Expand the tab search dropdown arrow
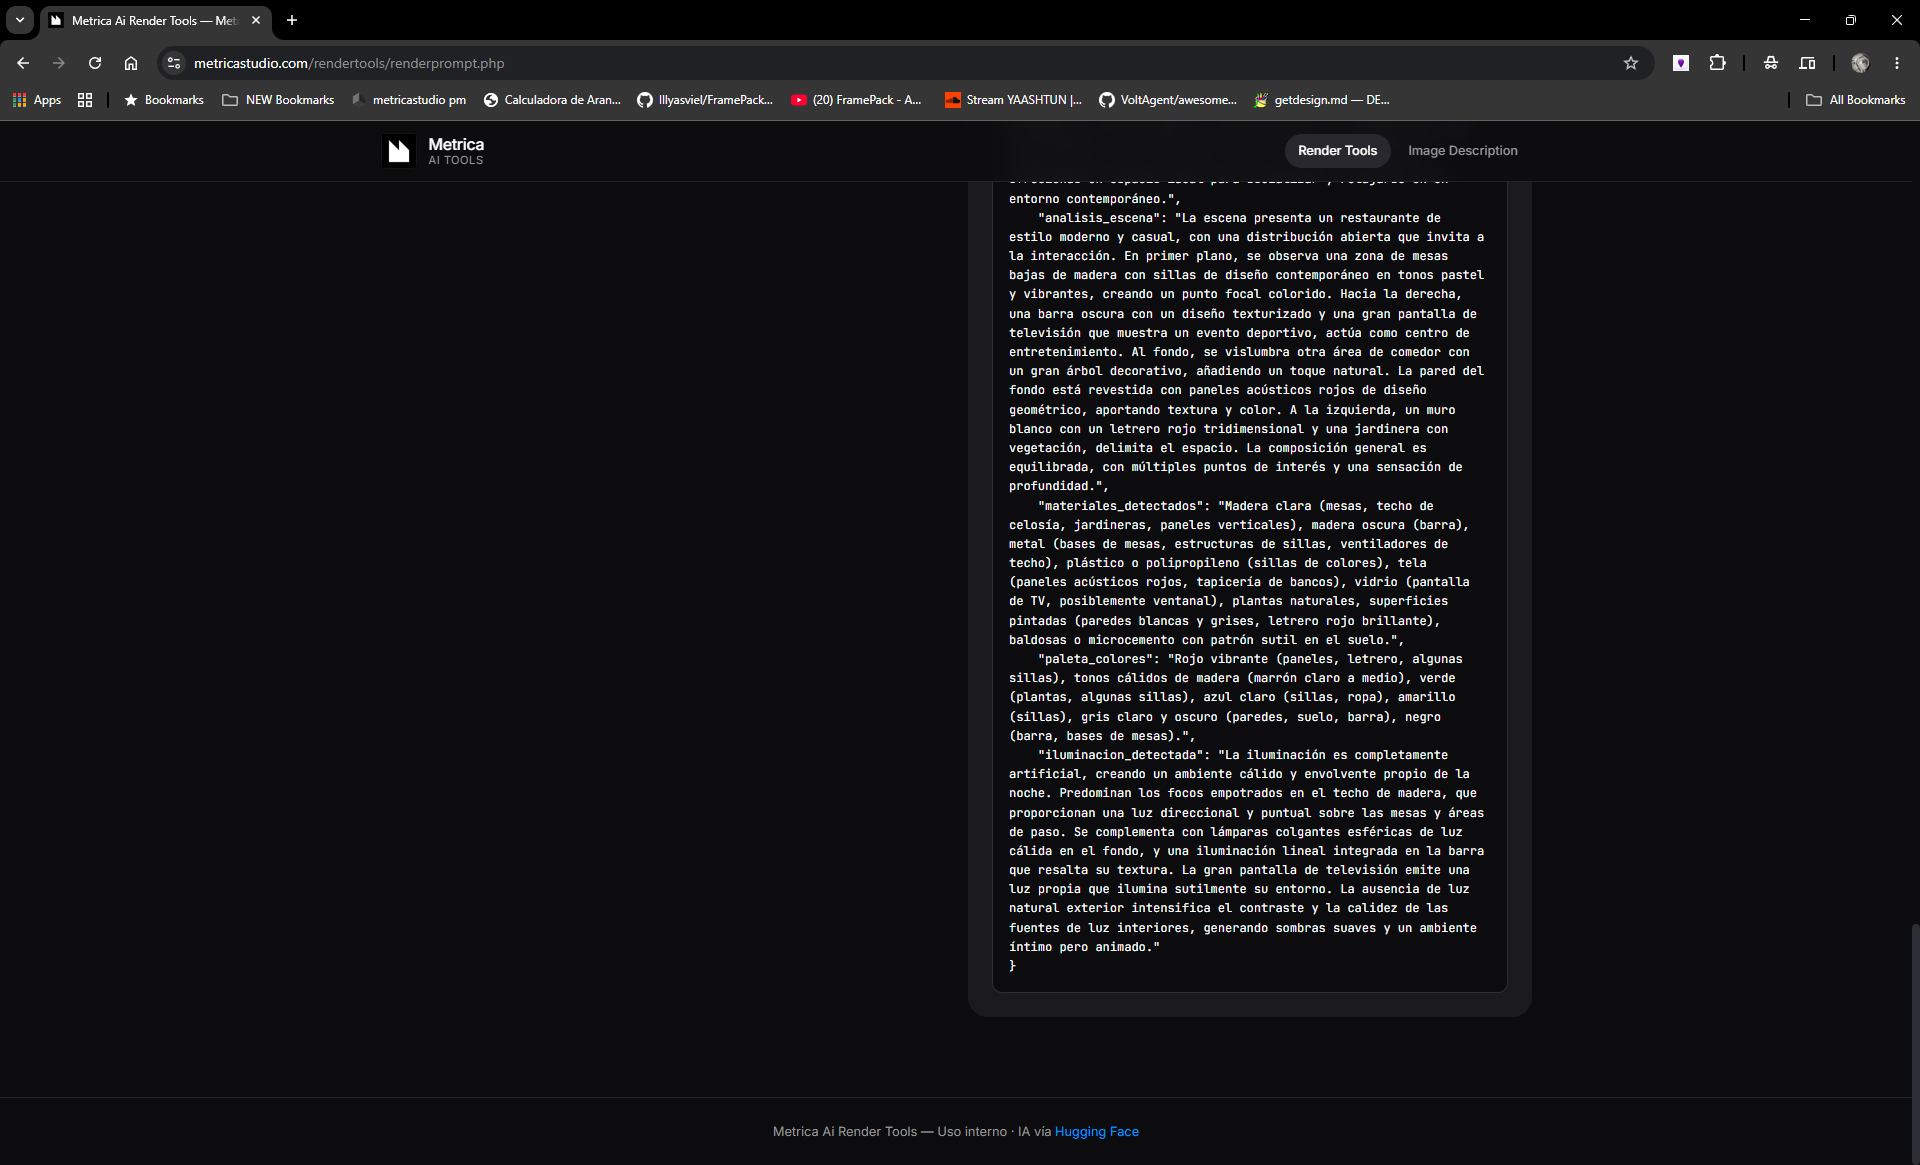 [20, 20]
